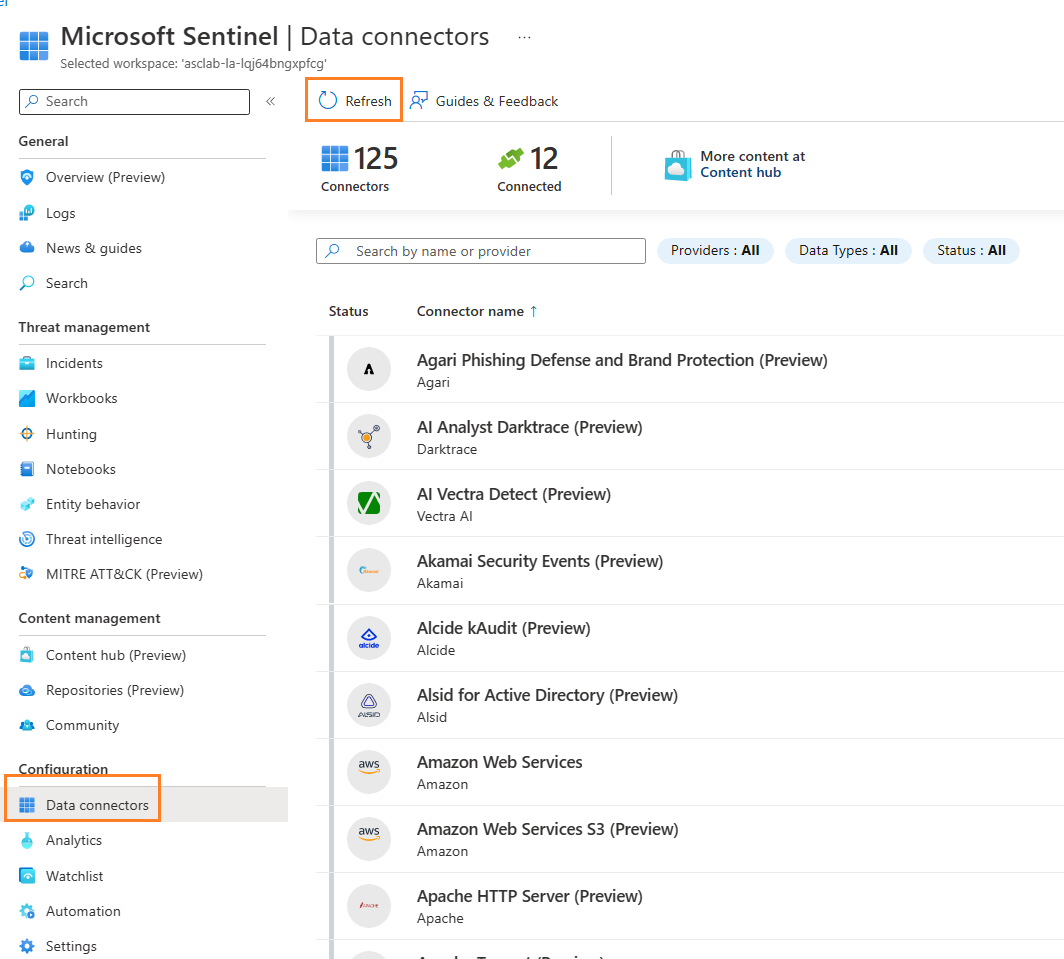Screen dimensions: 1064x959
Task: Click the Threat intelligence icon
Action: [27, 539]
